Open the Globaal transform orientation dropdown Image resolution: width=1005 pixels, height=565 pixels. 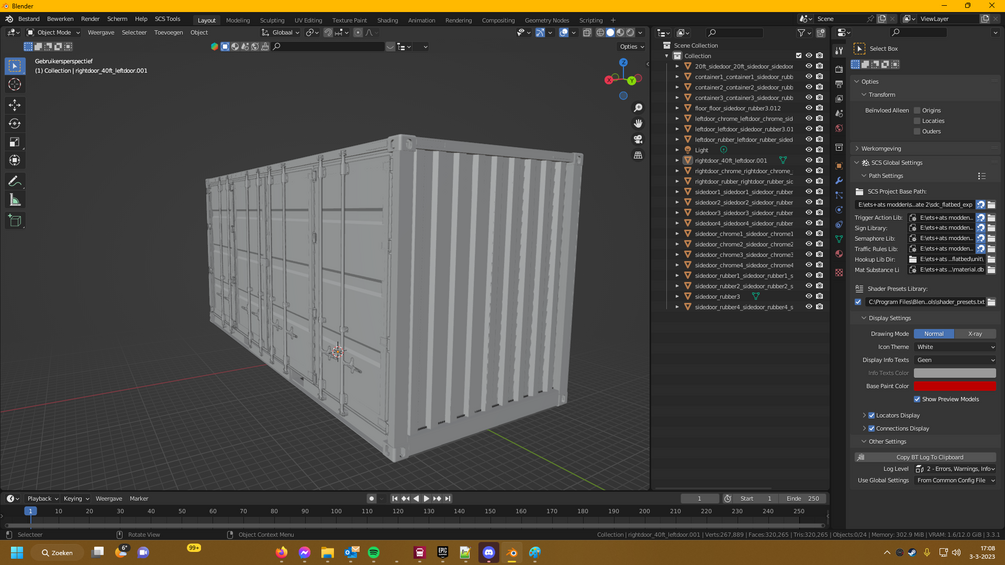[281, 33]
